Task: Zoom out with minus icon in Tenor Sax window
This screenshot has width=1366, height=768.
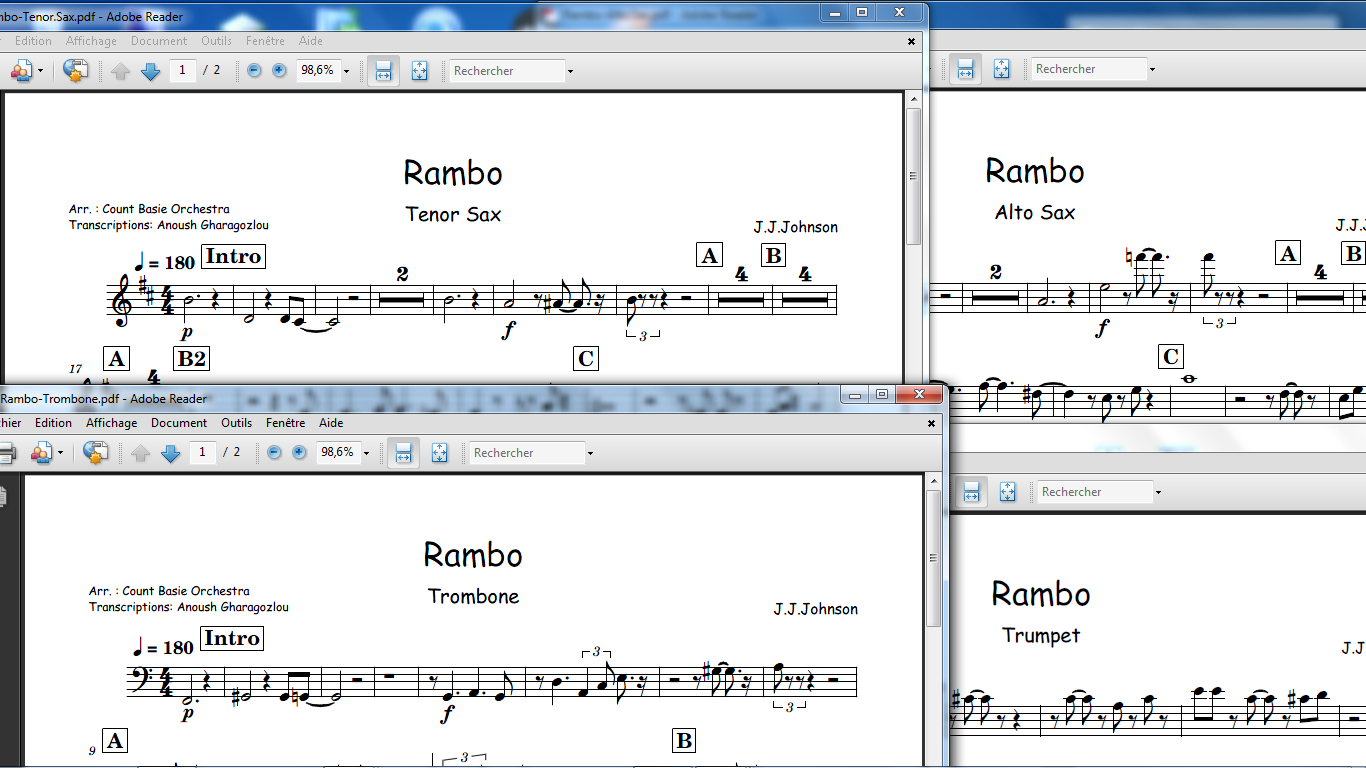Action: click(254, 70)
